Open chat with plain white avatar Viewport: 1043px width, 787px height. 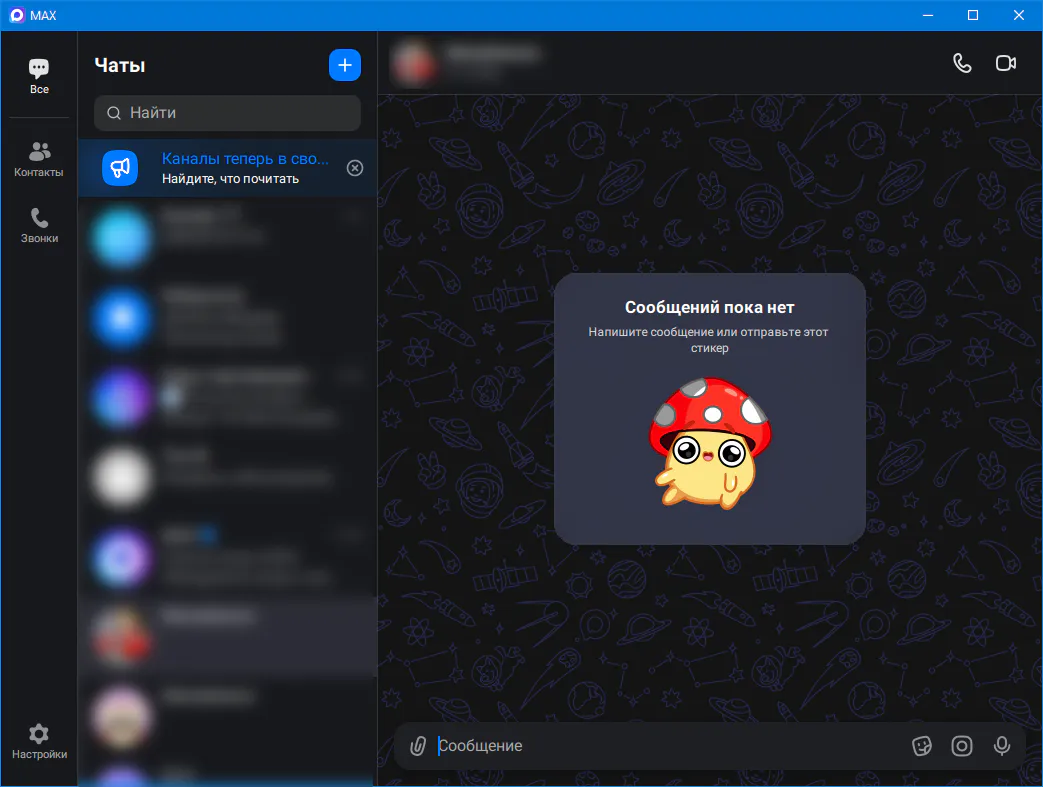[x=227, y=477]
